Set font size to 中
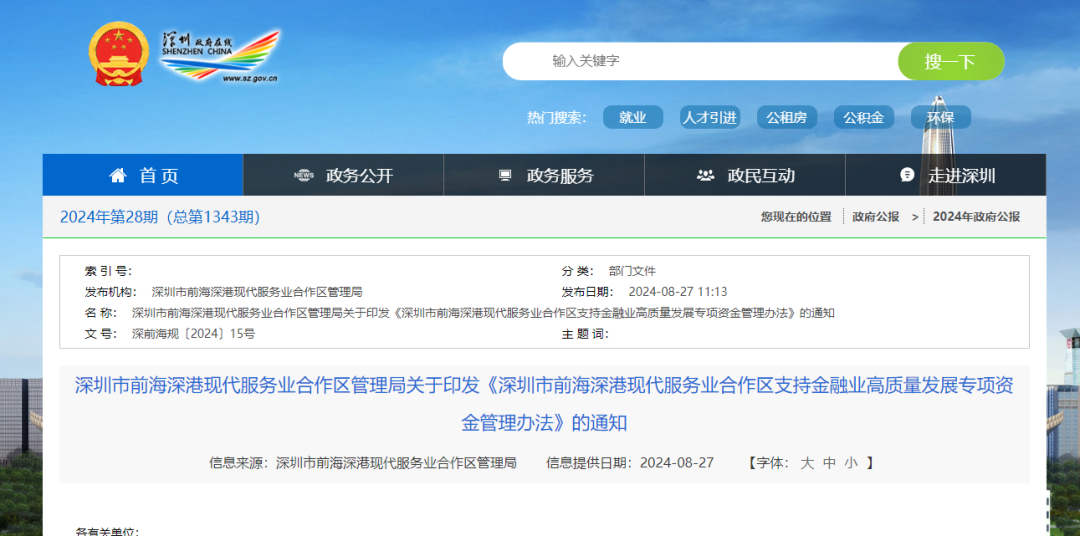Viewport: 1080px width, 536px height. tap(830, 463)
